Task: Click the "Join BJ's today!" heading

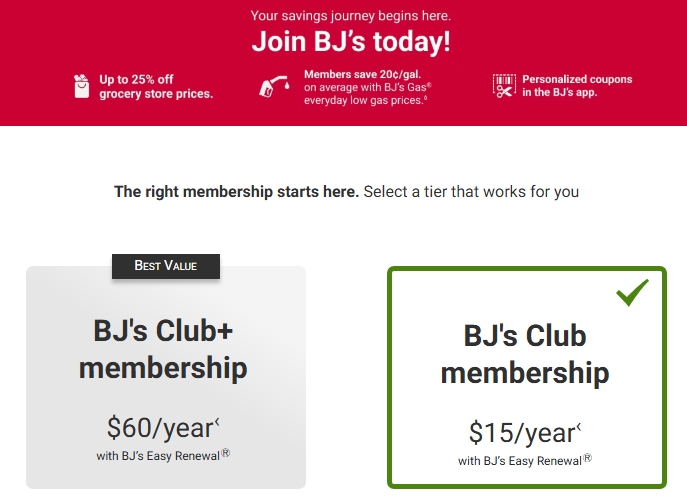Action: [x=351, y=42]
